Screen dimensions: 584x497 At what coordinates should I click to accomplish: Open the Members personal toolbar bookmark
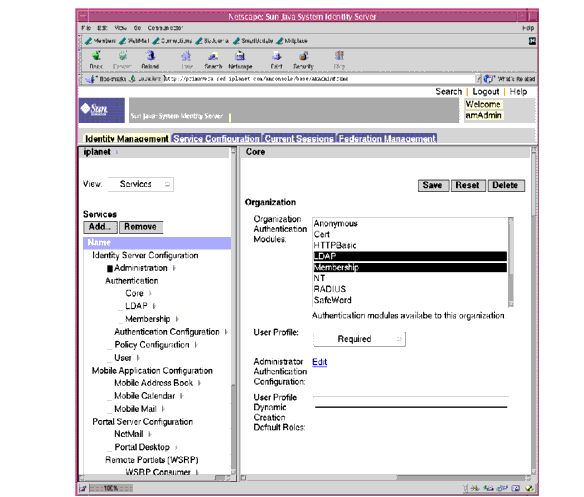pos(101,41)
